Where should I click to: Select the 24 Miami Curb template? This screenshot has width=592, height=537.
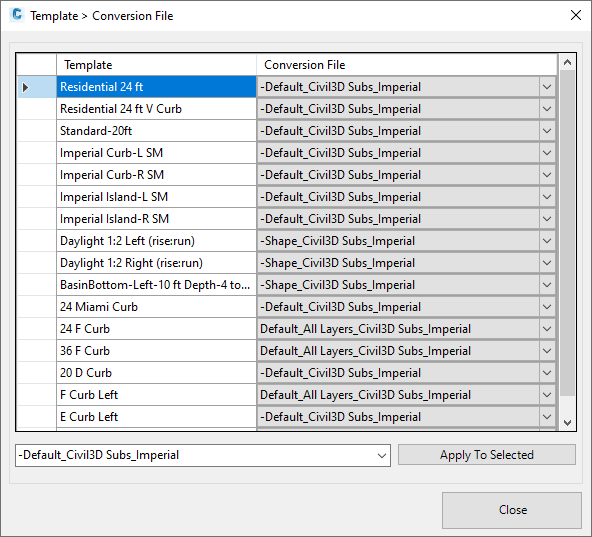156,307
